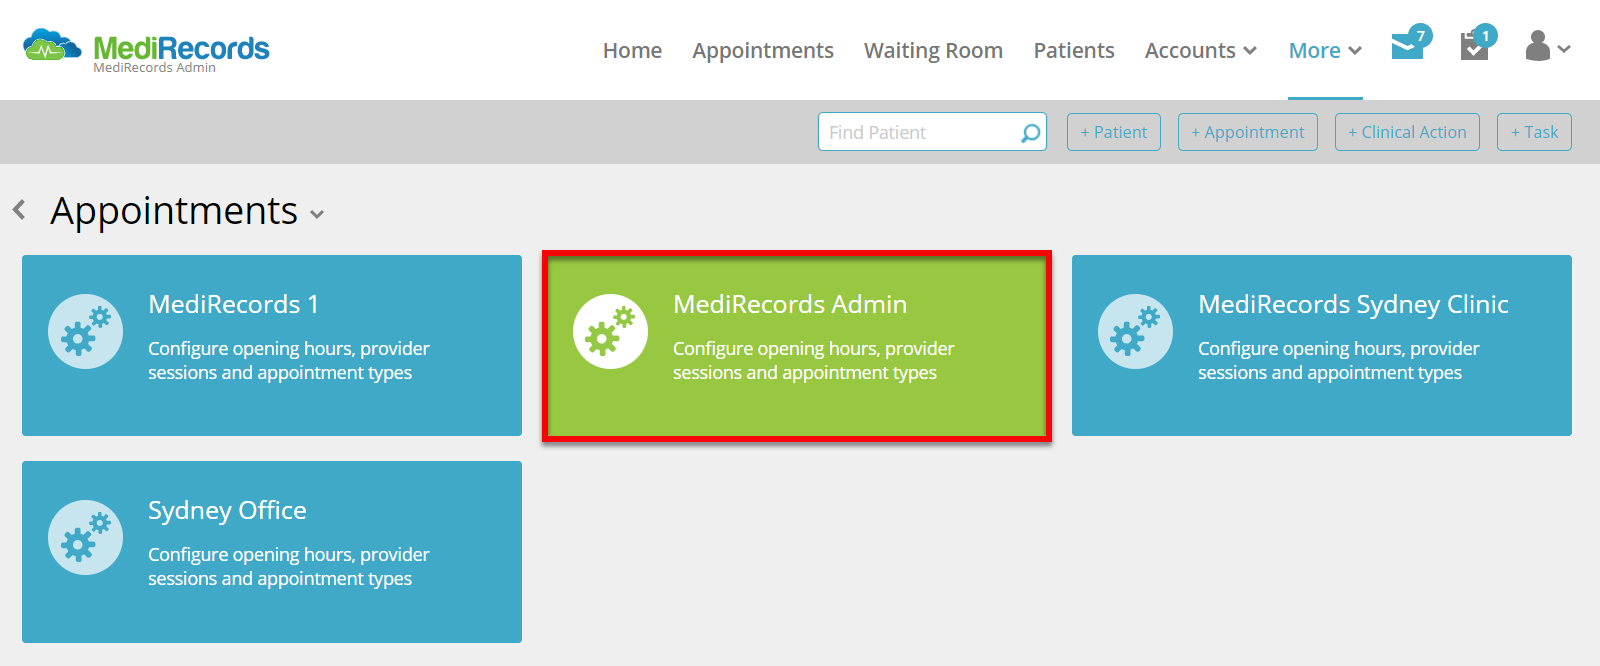The height and width of the screenshot is (666, 1600).
Task: Expand the Appointments heading dropdown
Action: point(318,214)
